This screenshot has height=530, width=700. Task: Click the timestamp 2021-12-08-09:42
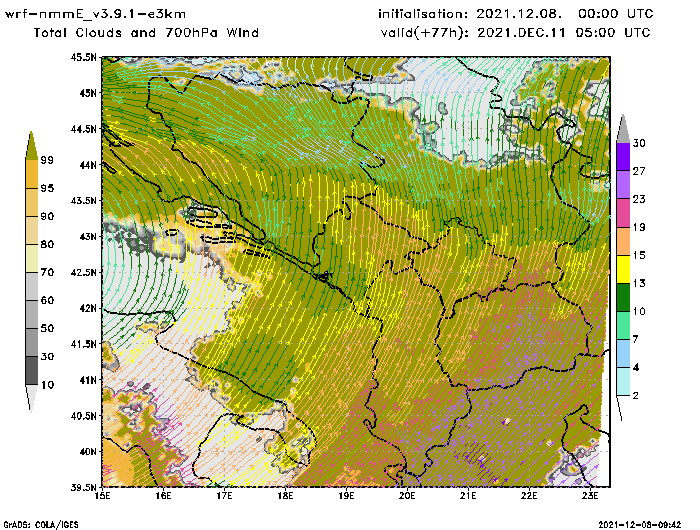pos(640,524)
